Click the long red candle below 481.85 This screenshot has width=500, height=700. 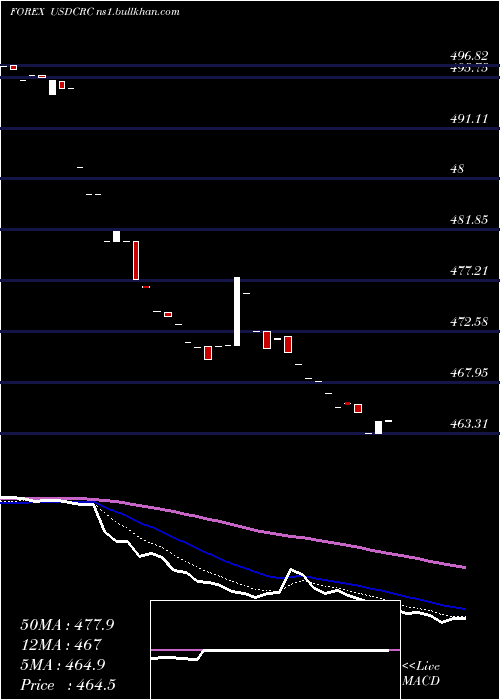136,261
